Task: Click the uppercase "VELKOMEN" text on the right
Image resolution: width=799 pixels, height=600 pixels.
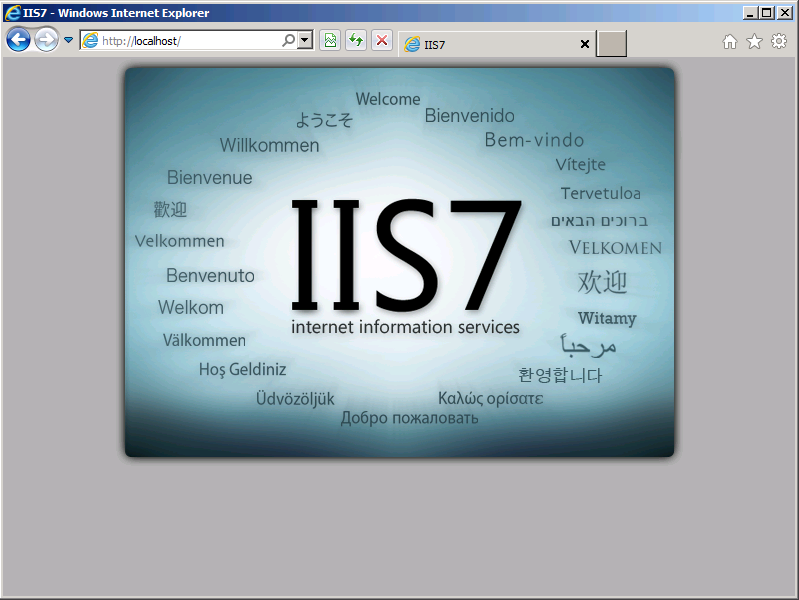Action: click(616, 248)
